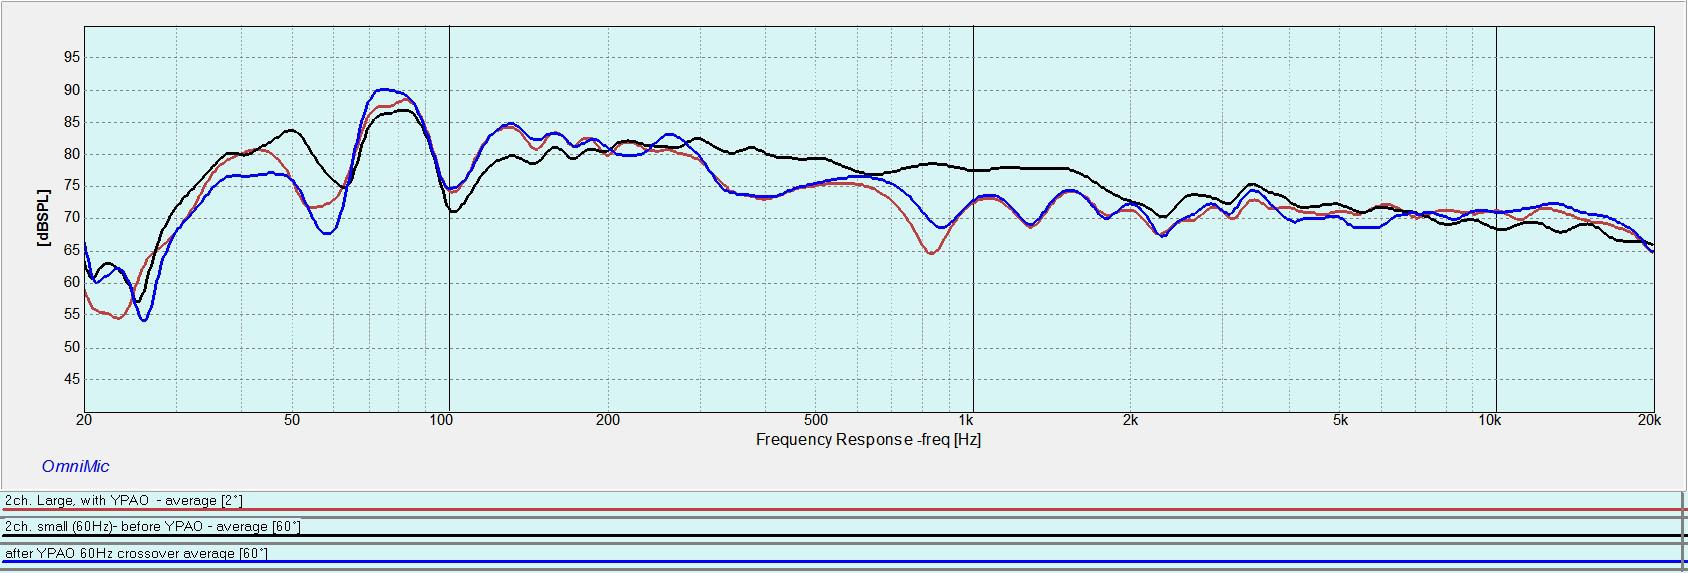The height and width of the screenshot is (573, 1688).
Task: Click the [dBSPL] vertical axis label
Action: point(43,218)
